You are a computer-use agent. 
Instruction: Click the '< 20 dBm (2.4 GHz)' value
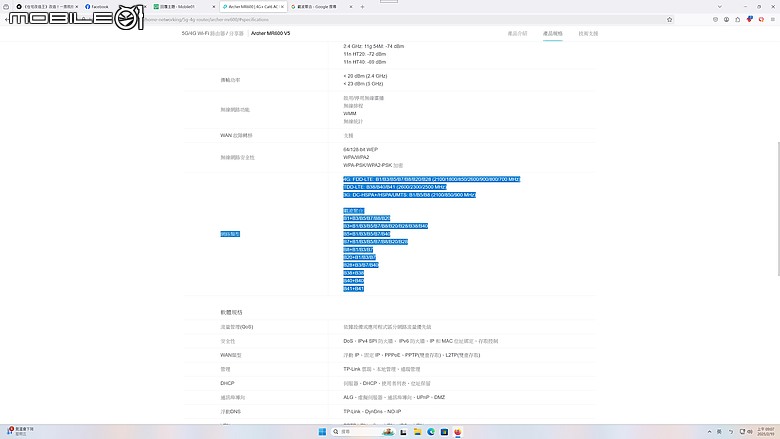tap(365, 76)
